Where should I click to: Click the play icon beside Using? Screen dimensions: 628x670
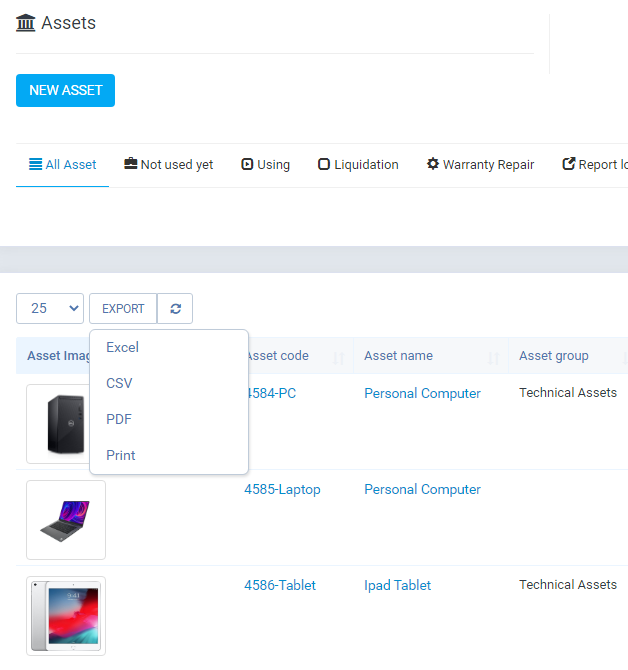coord(247,164)
